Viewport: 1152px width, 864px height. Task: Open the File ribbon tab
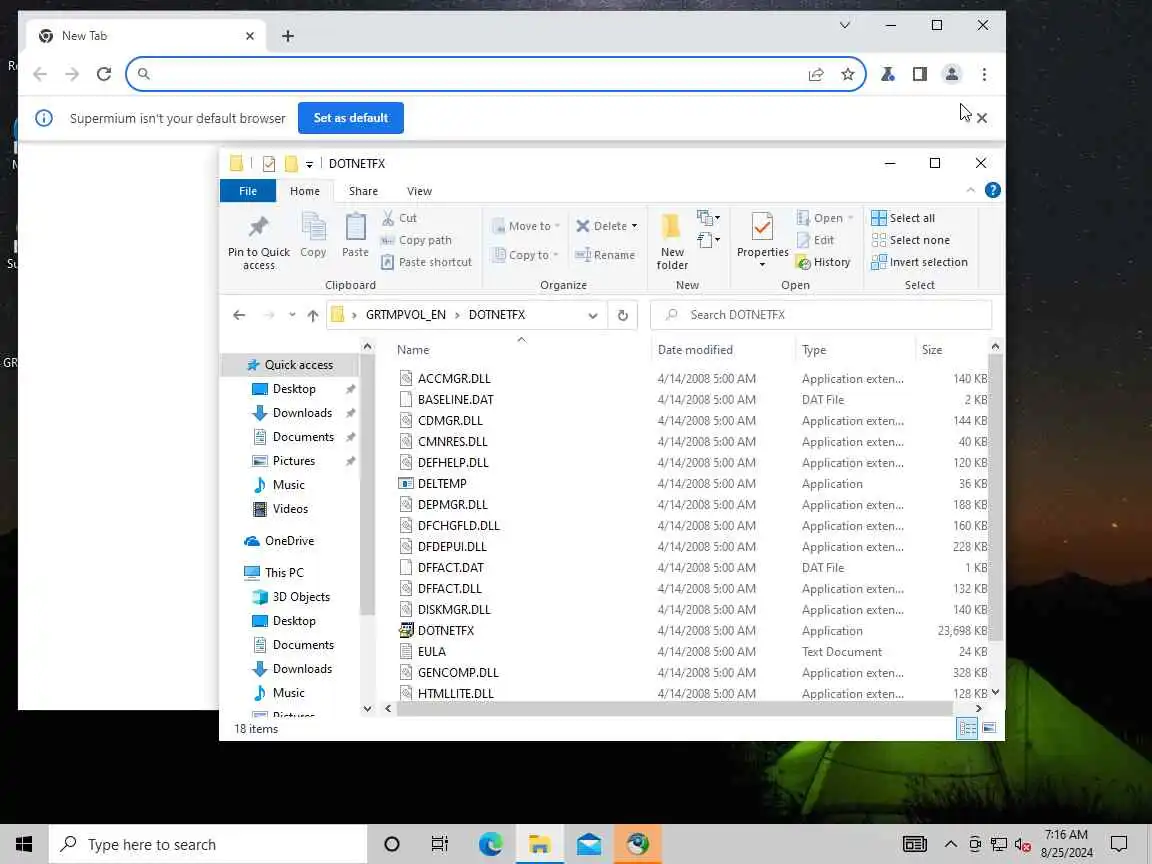[248, 191]
